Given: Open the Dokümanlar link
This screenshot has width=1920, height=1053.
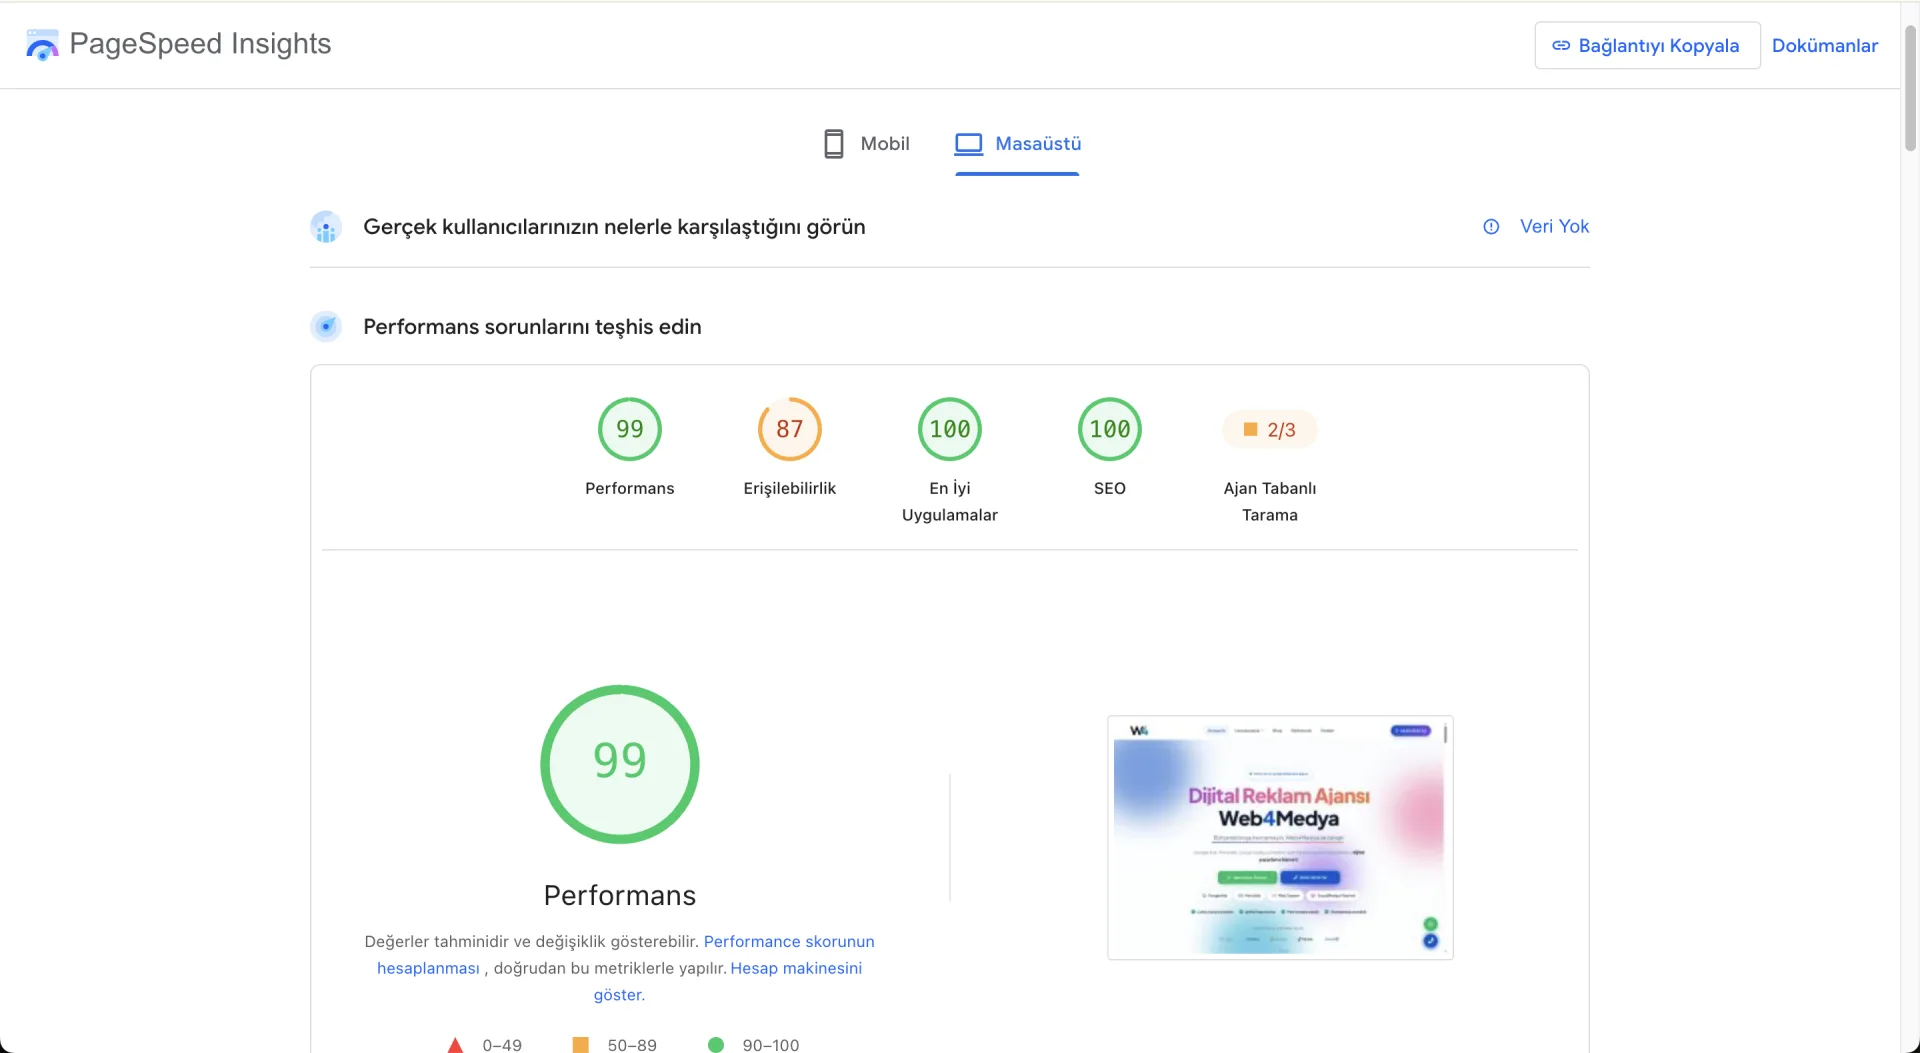Looking at the screenshot, I should coord(1824,46).
